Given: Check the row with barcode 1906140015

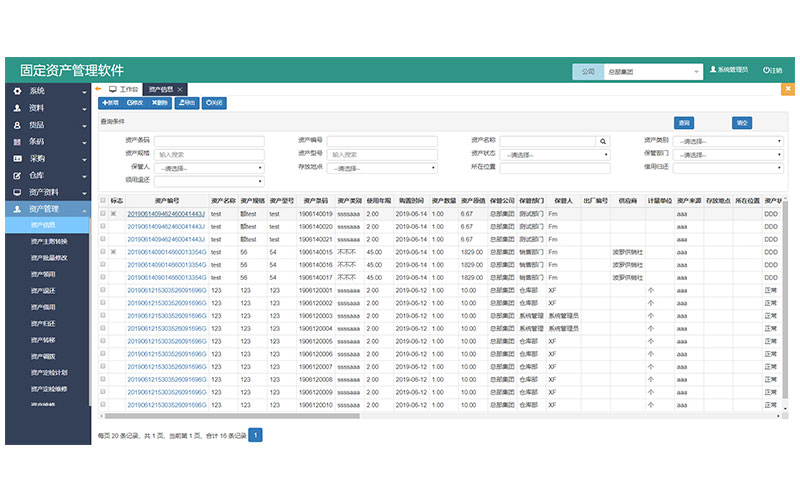Looking at the screenshot, I should pos(103,252).
